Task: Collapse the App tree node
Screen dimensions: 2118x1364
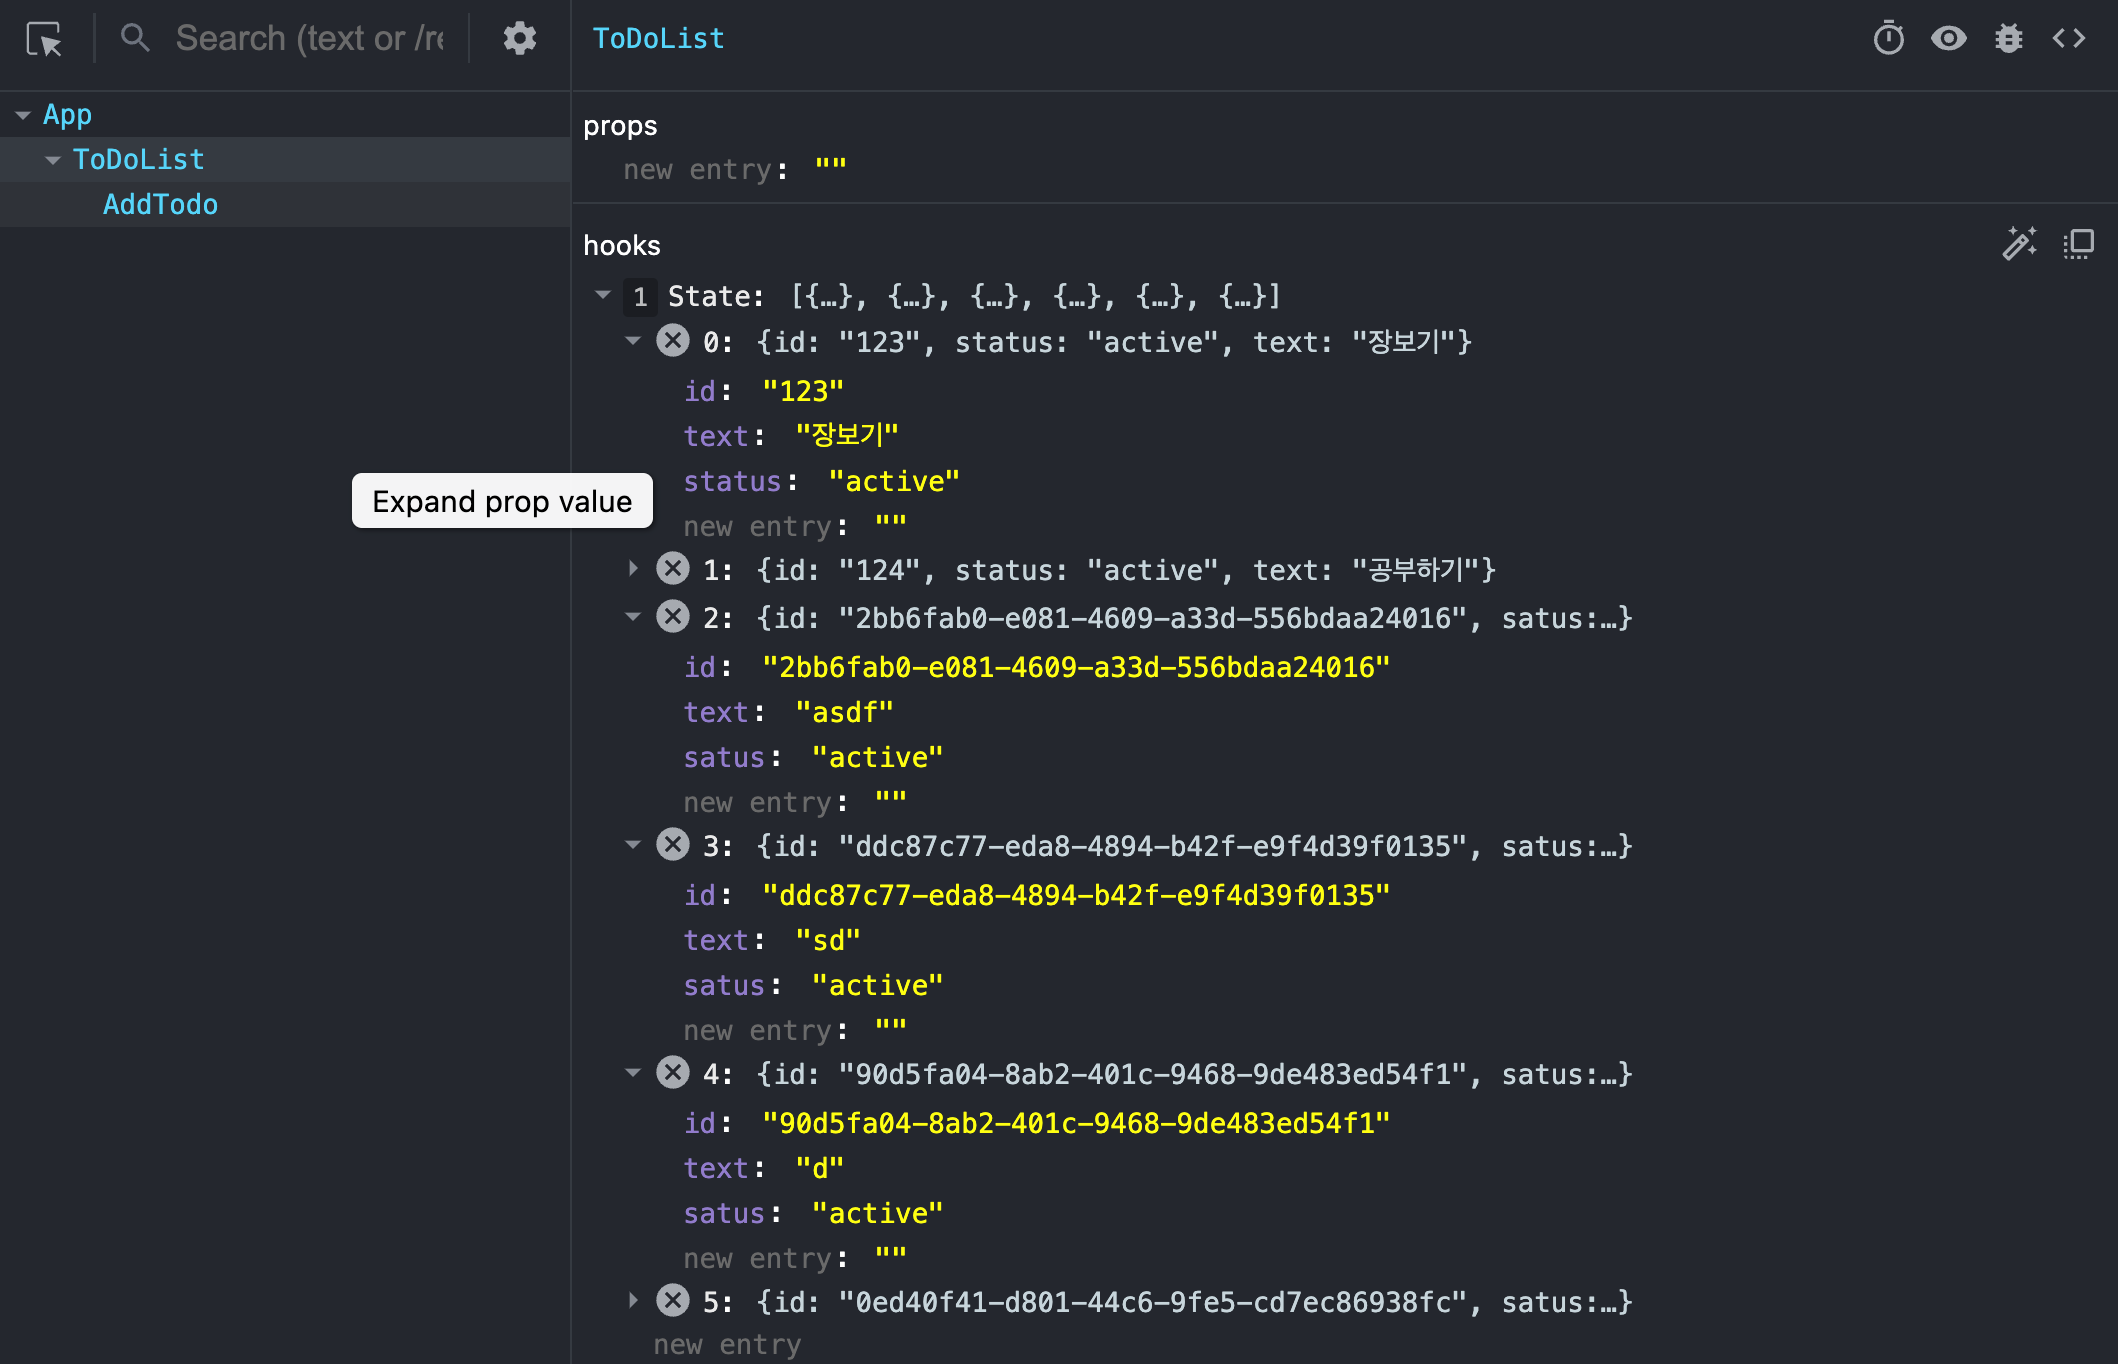Action: [23, 115]
